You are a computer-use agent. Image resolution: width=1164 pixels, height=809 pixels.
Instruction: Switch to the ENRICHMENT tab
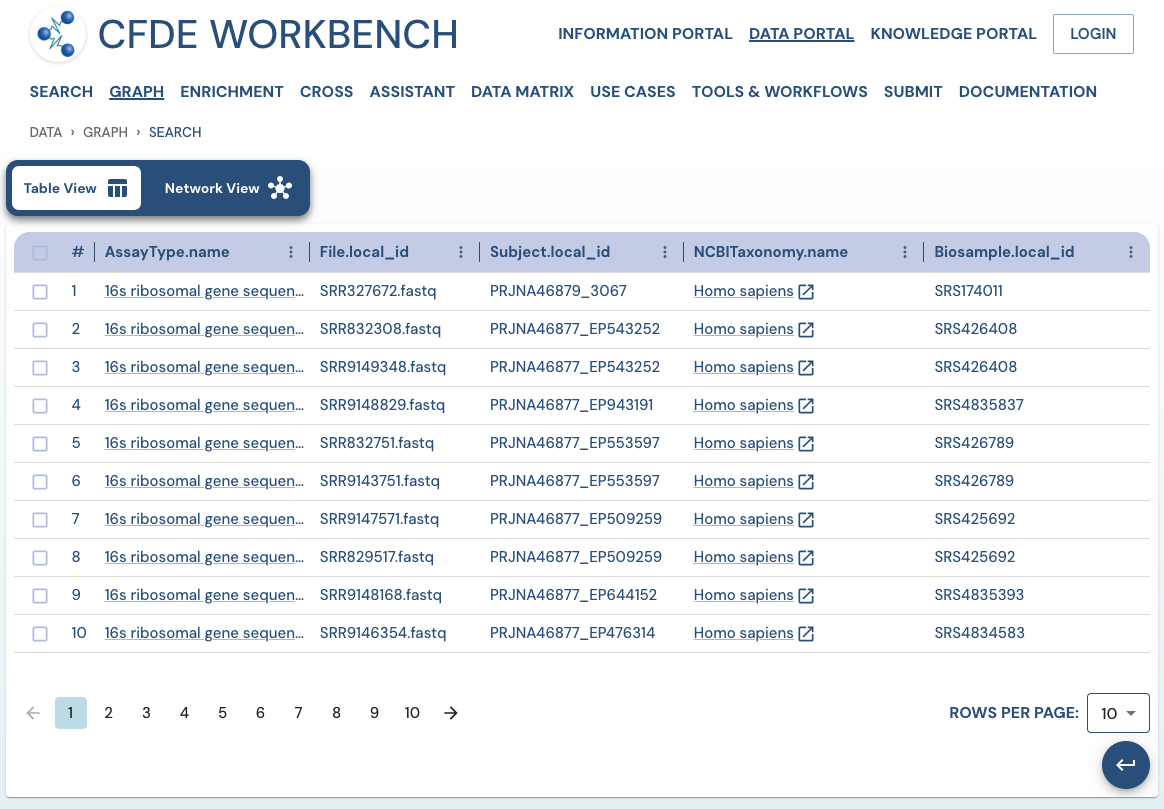pyautogui.click(x=231, y=91)
